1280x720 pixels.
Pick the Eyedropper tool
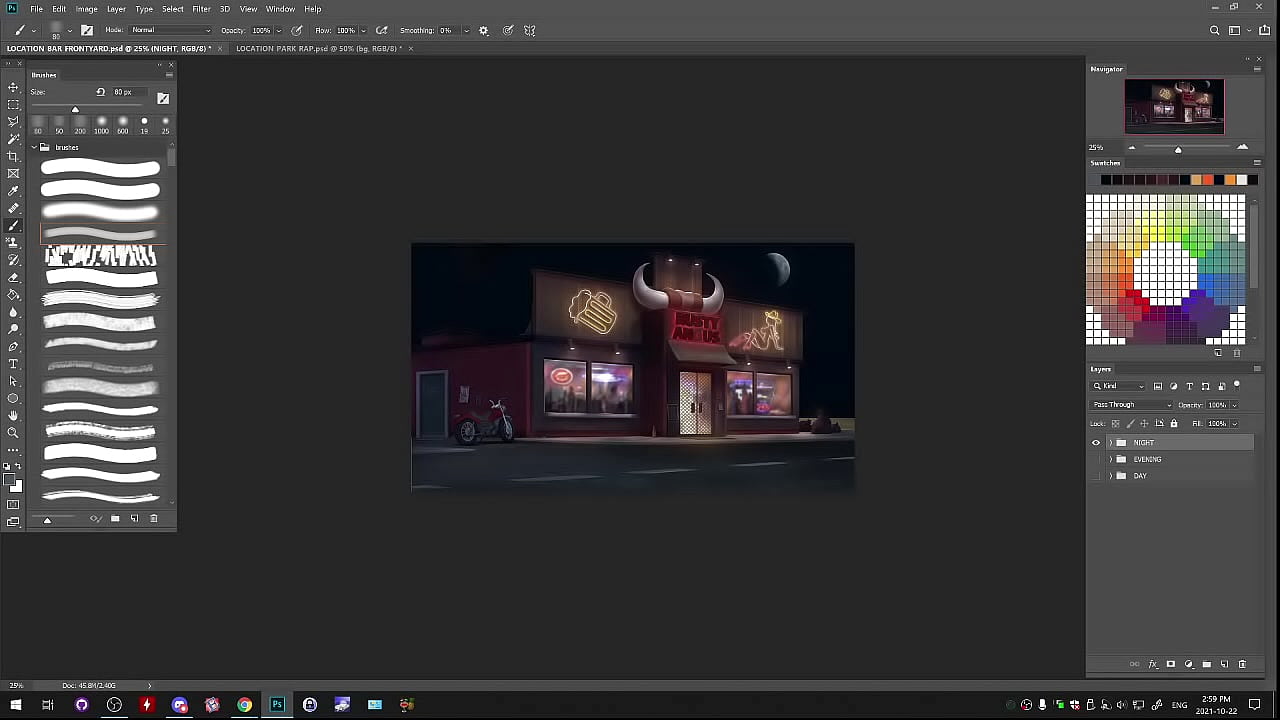click(x=13, y=191)
